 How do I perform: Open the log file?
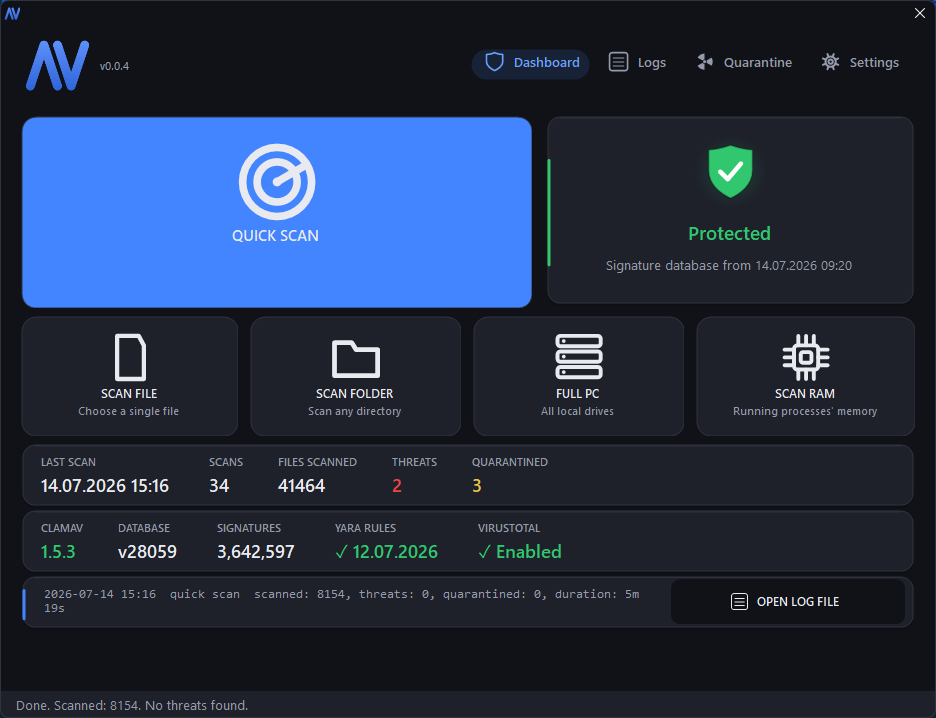[788, 602]
